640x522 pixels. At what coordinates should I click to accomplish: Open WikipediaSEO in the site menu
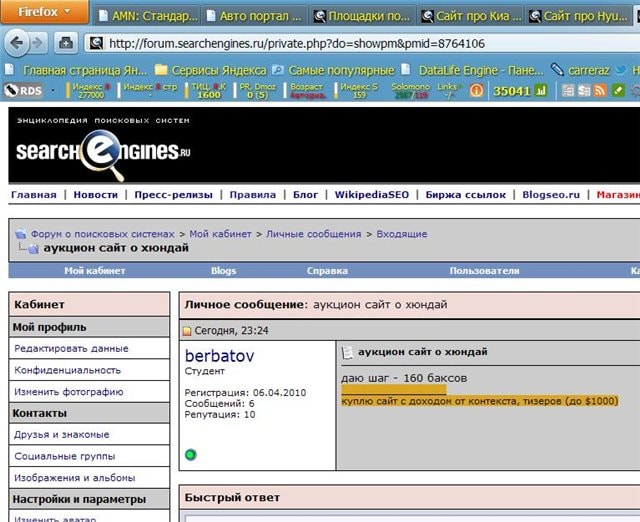371,195
